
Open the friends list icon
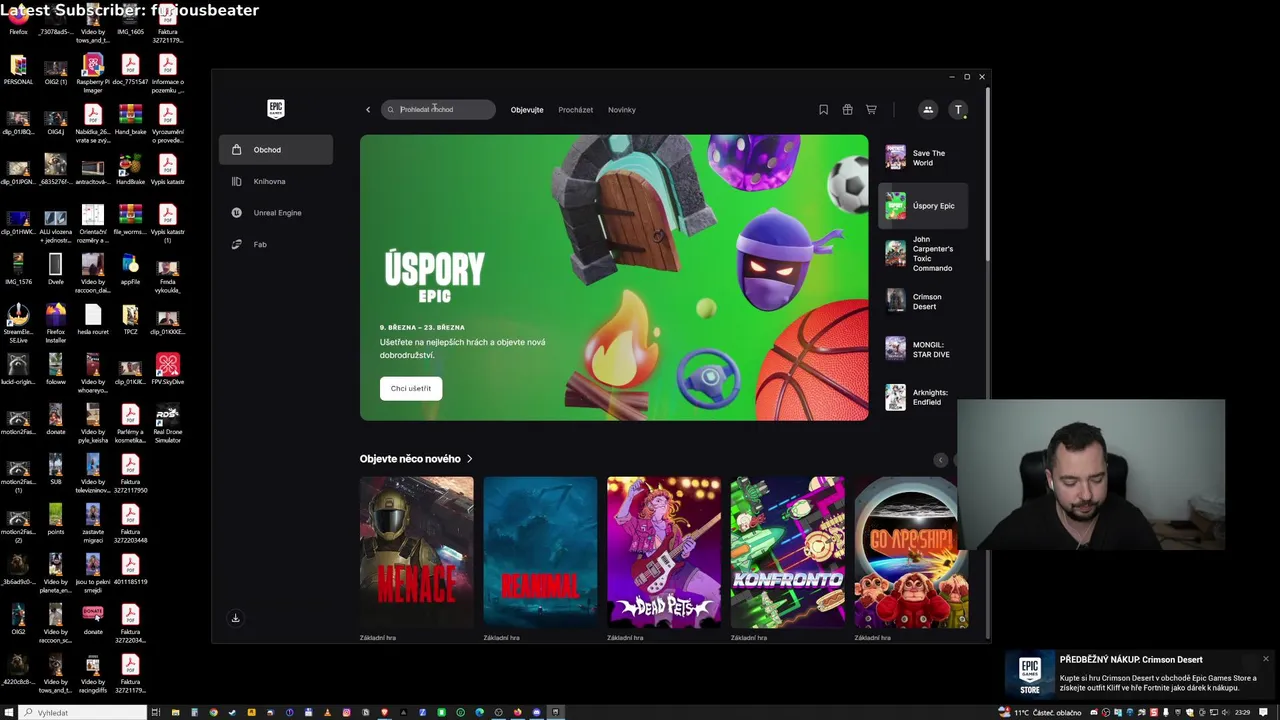pyautogui.click(x=928, y=110)
